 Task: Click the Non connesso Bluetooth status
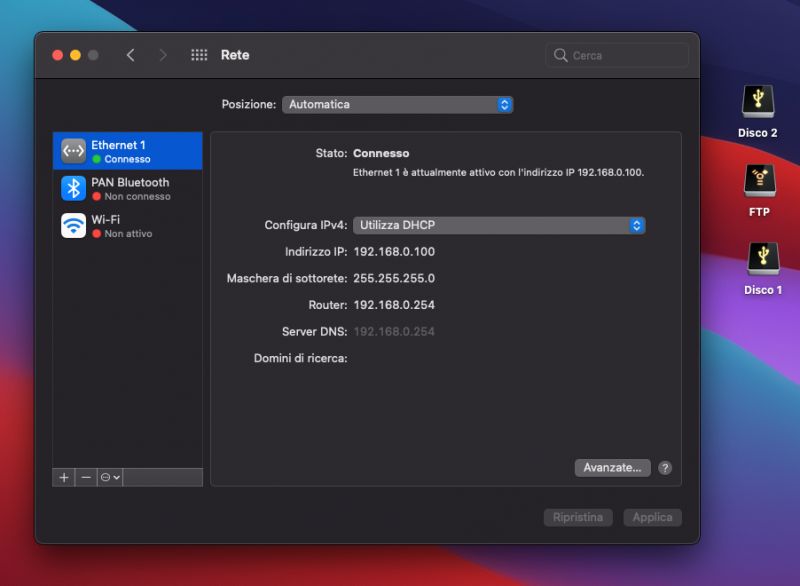(x=137, y=196)
